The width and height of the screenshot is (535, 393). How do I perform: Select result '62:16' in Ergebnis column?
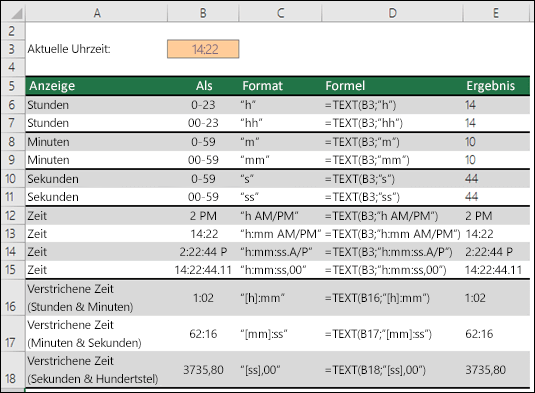tap(496, 334)
